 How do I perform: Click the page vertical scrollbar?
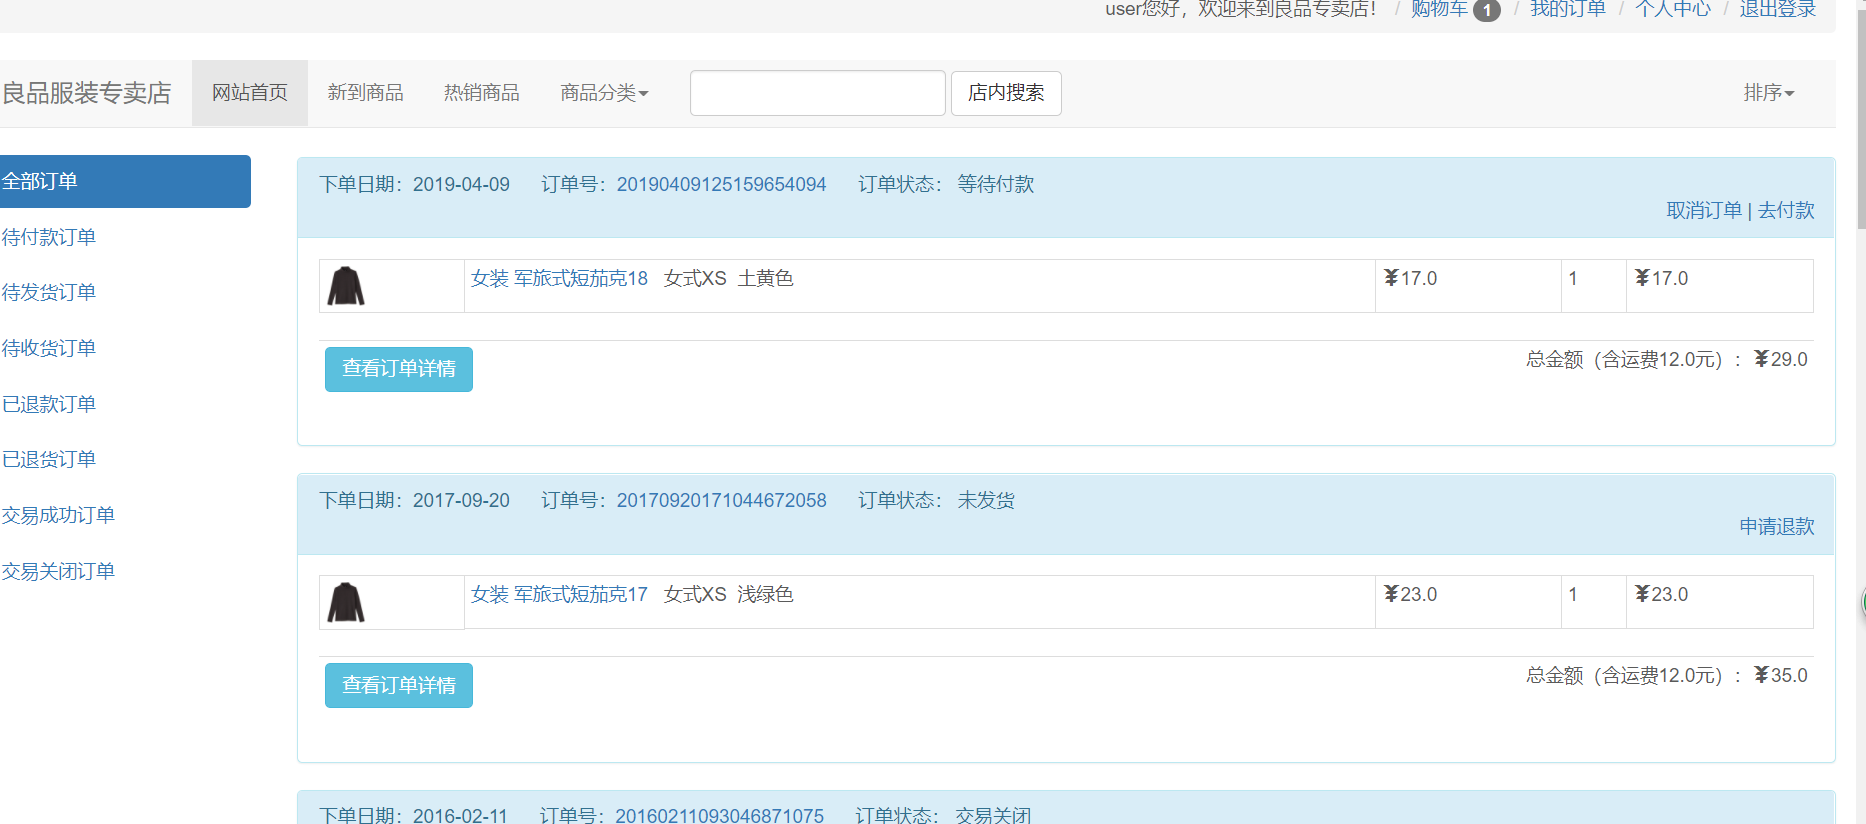[1860, 120]
